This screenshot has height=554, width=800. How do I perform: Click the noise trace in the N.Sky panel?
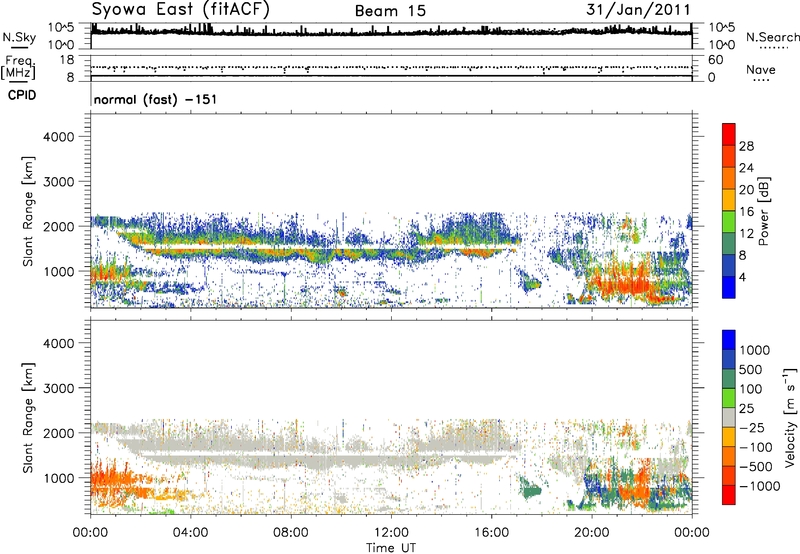tap(391, 32)
